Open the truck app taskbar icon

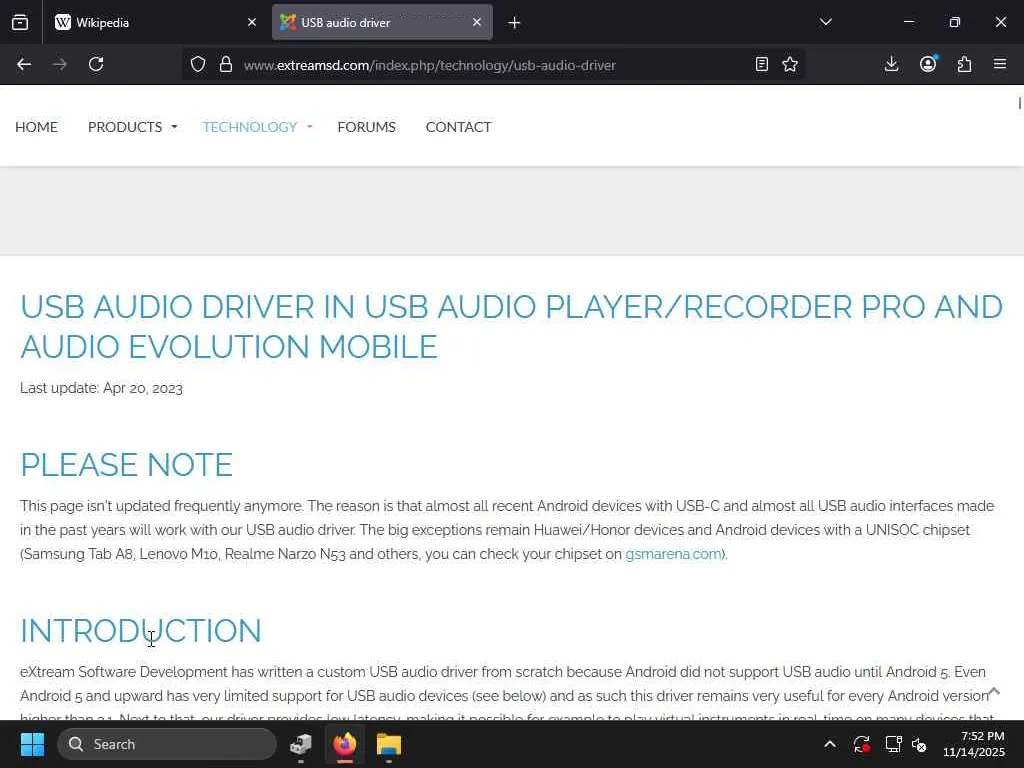click(301, 744)
